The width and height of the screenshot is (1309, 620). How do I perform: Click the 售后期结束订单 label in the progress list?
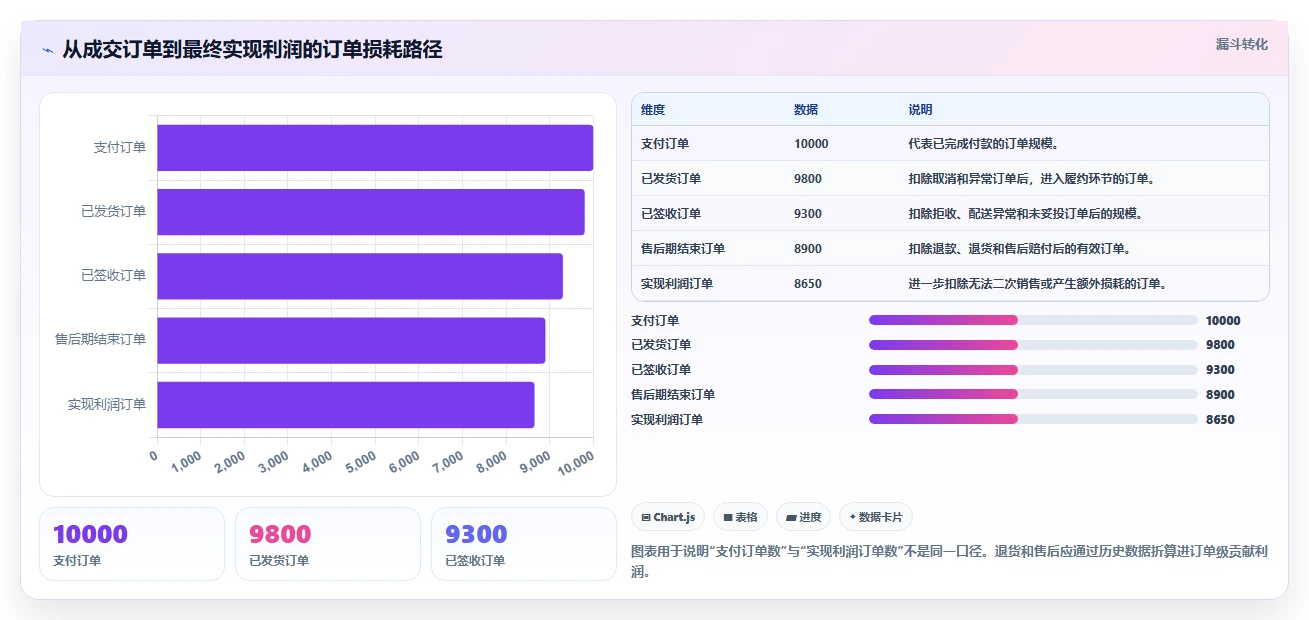[673, 394]
